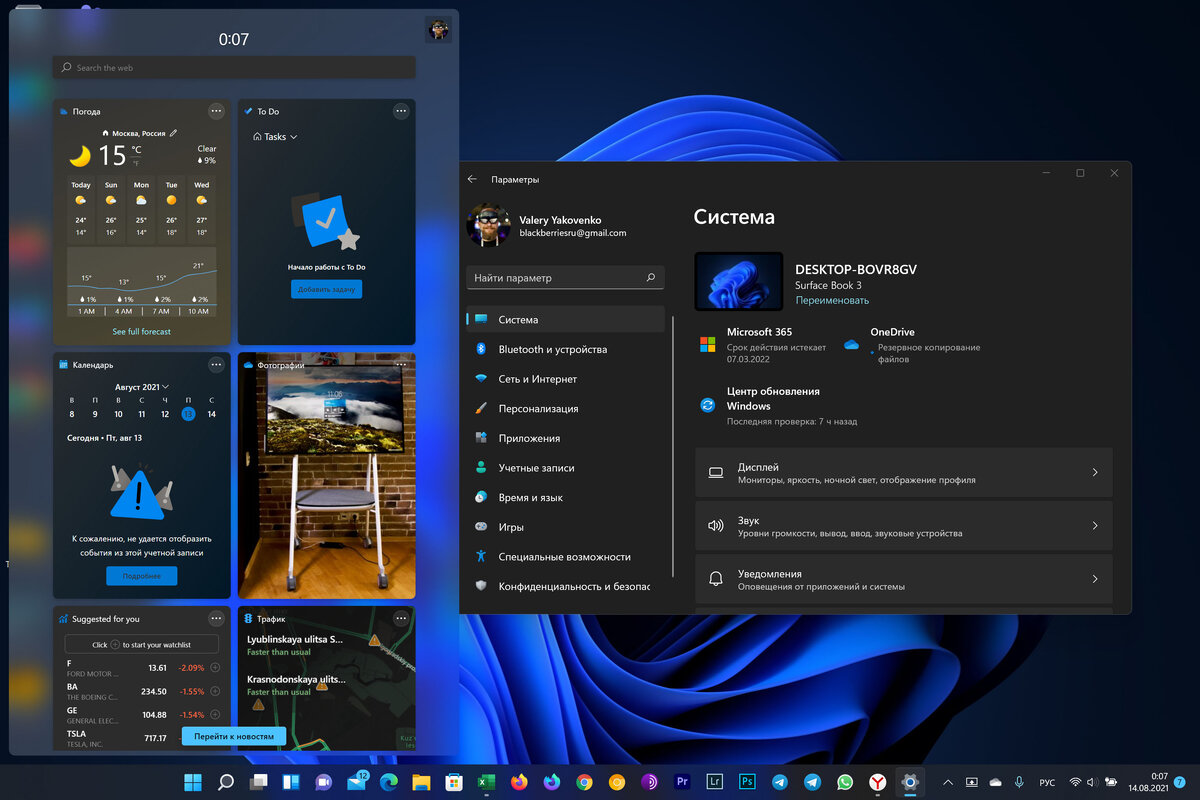Screen dimensions: 1200x800
Task: Click Подробнее button in calendar widget
Action: tap(142, 576)
